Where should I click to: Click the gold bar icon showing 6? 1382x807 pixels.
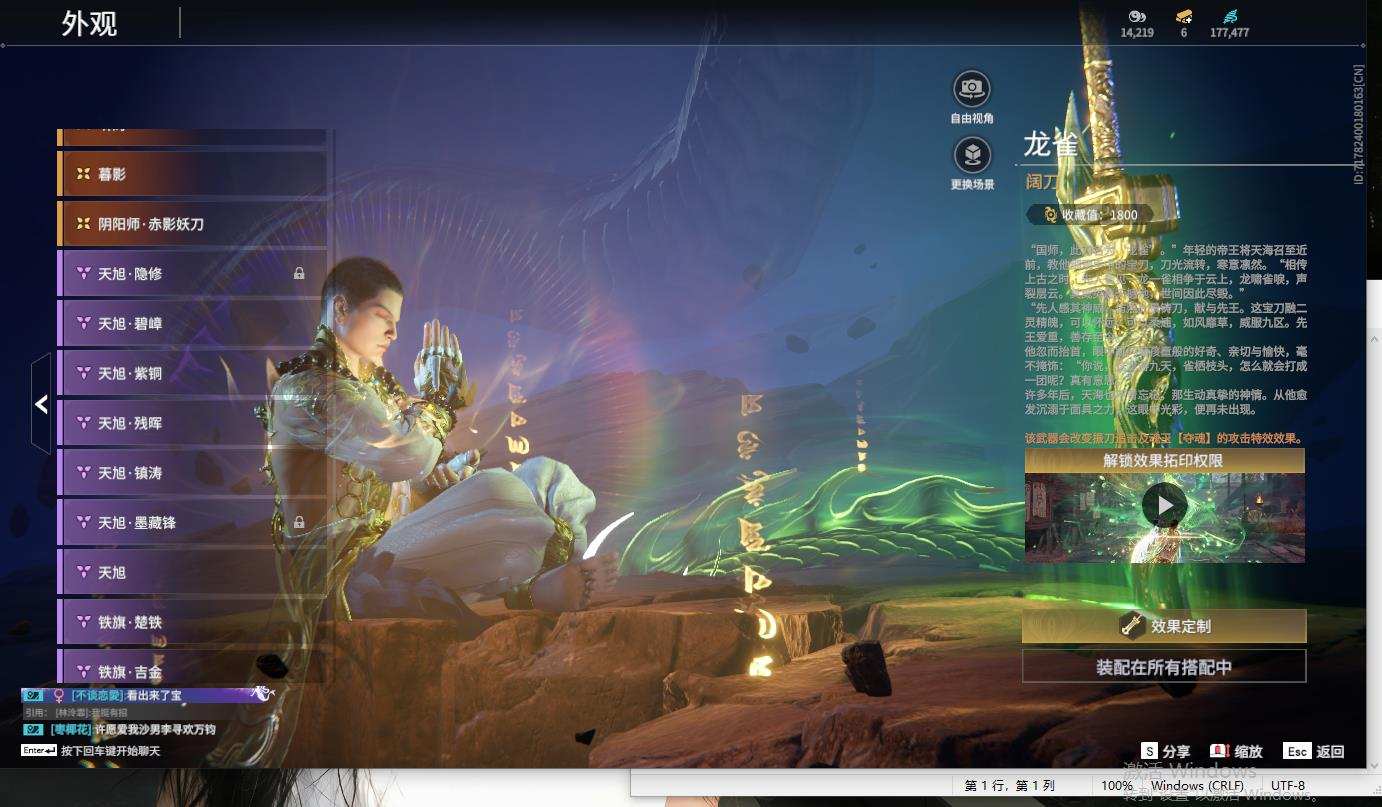pos(1184,16)
